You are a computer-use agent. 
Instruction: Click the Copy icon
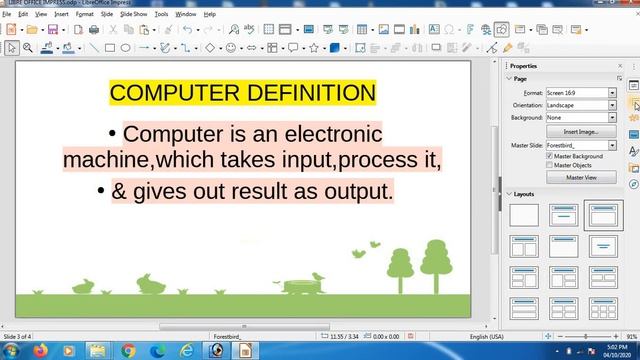coord(129,29)
